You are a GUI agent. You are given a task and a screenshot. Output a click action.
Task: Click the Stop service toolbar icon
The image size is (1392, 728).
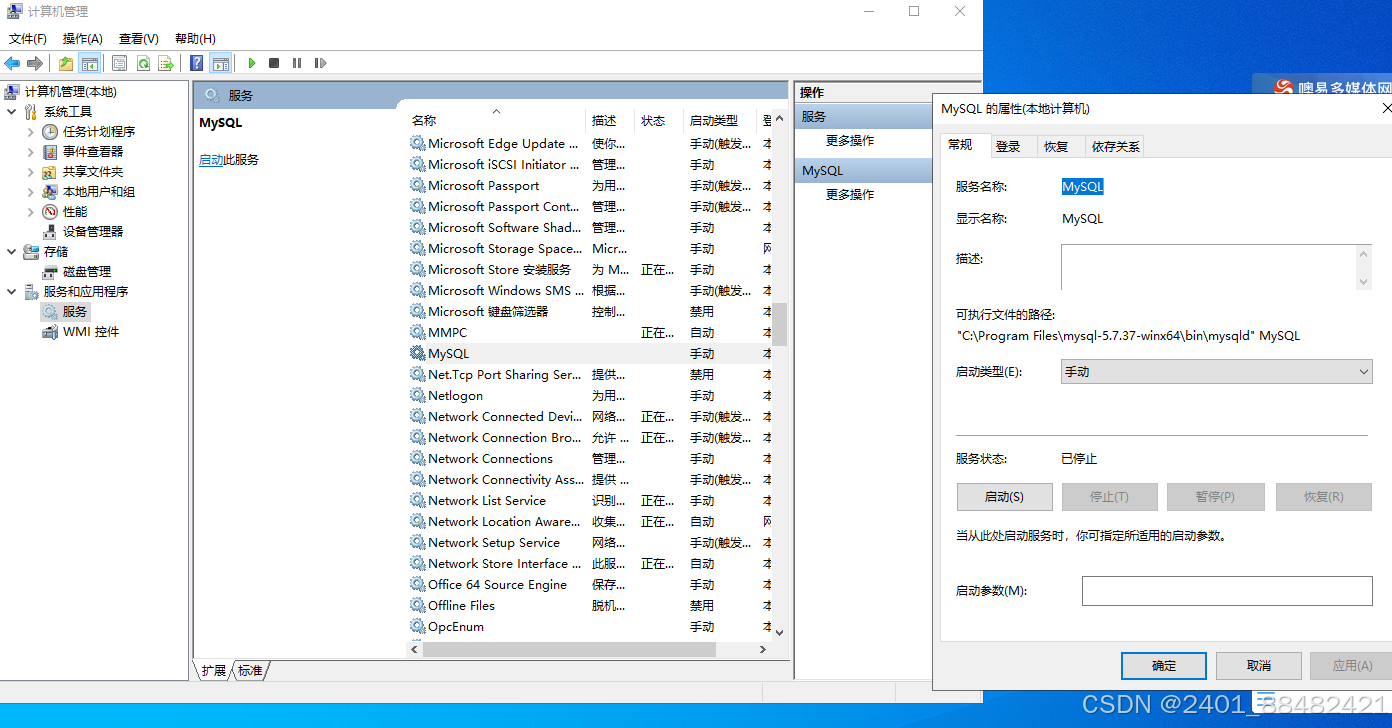[274, 63]
